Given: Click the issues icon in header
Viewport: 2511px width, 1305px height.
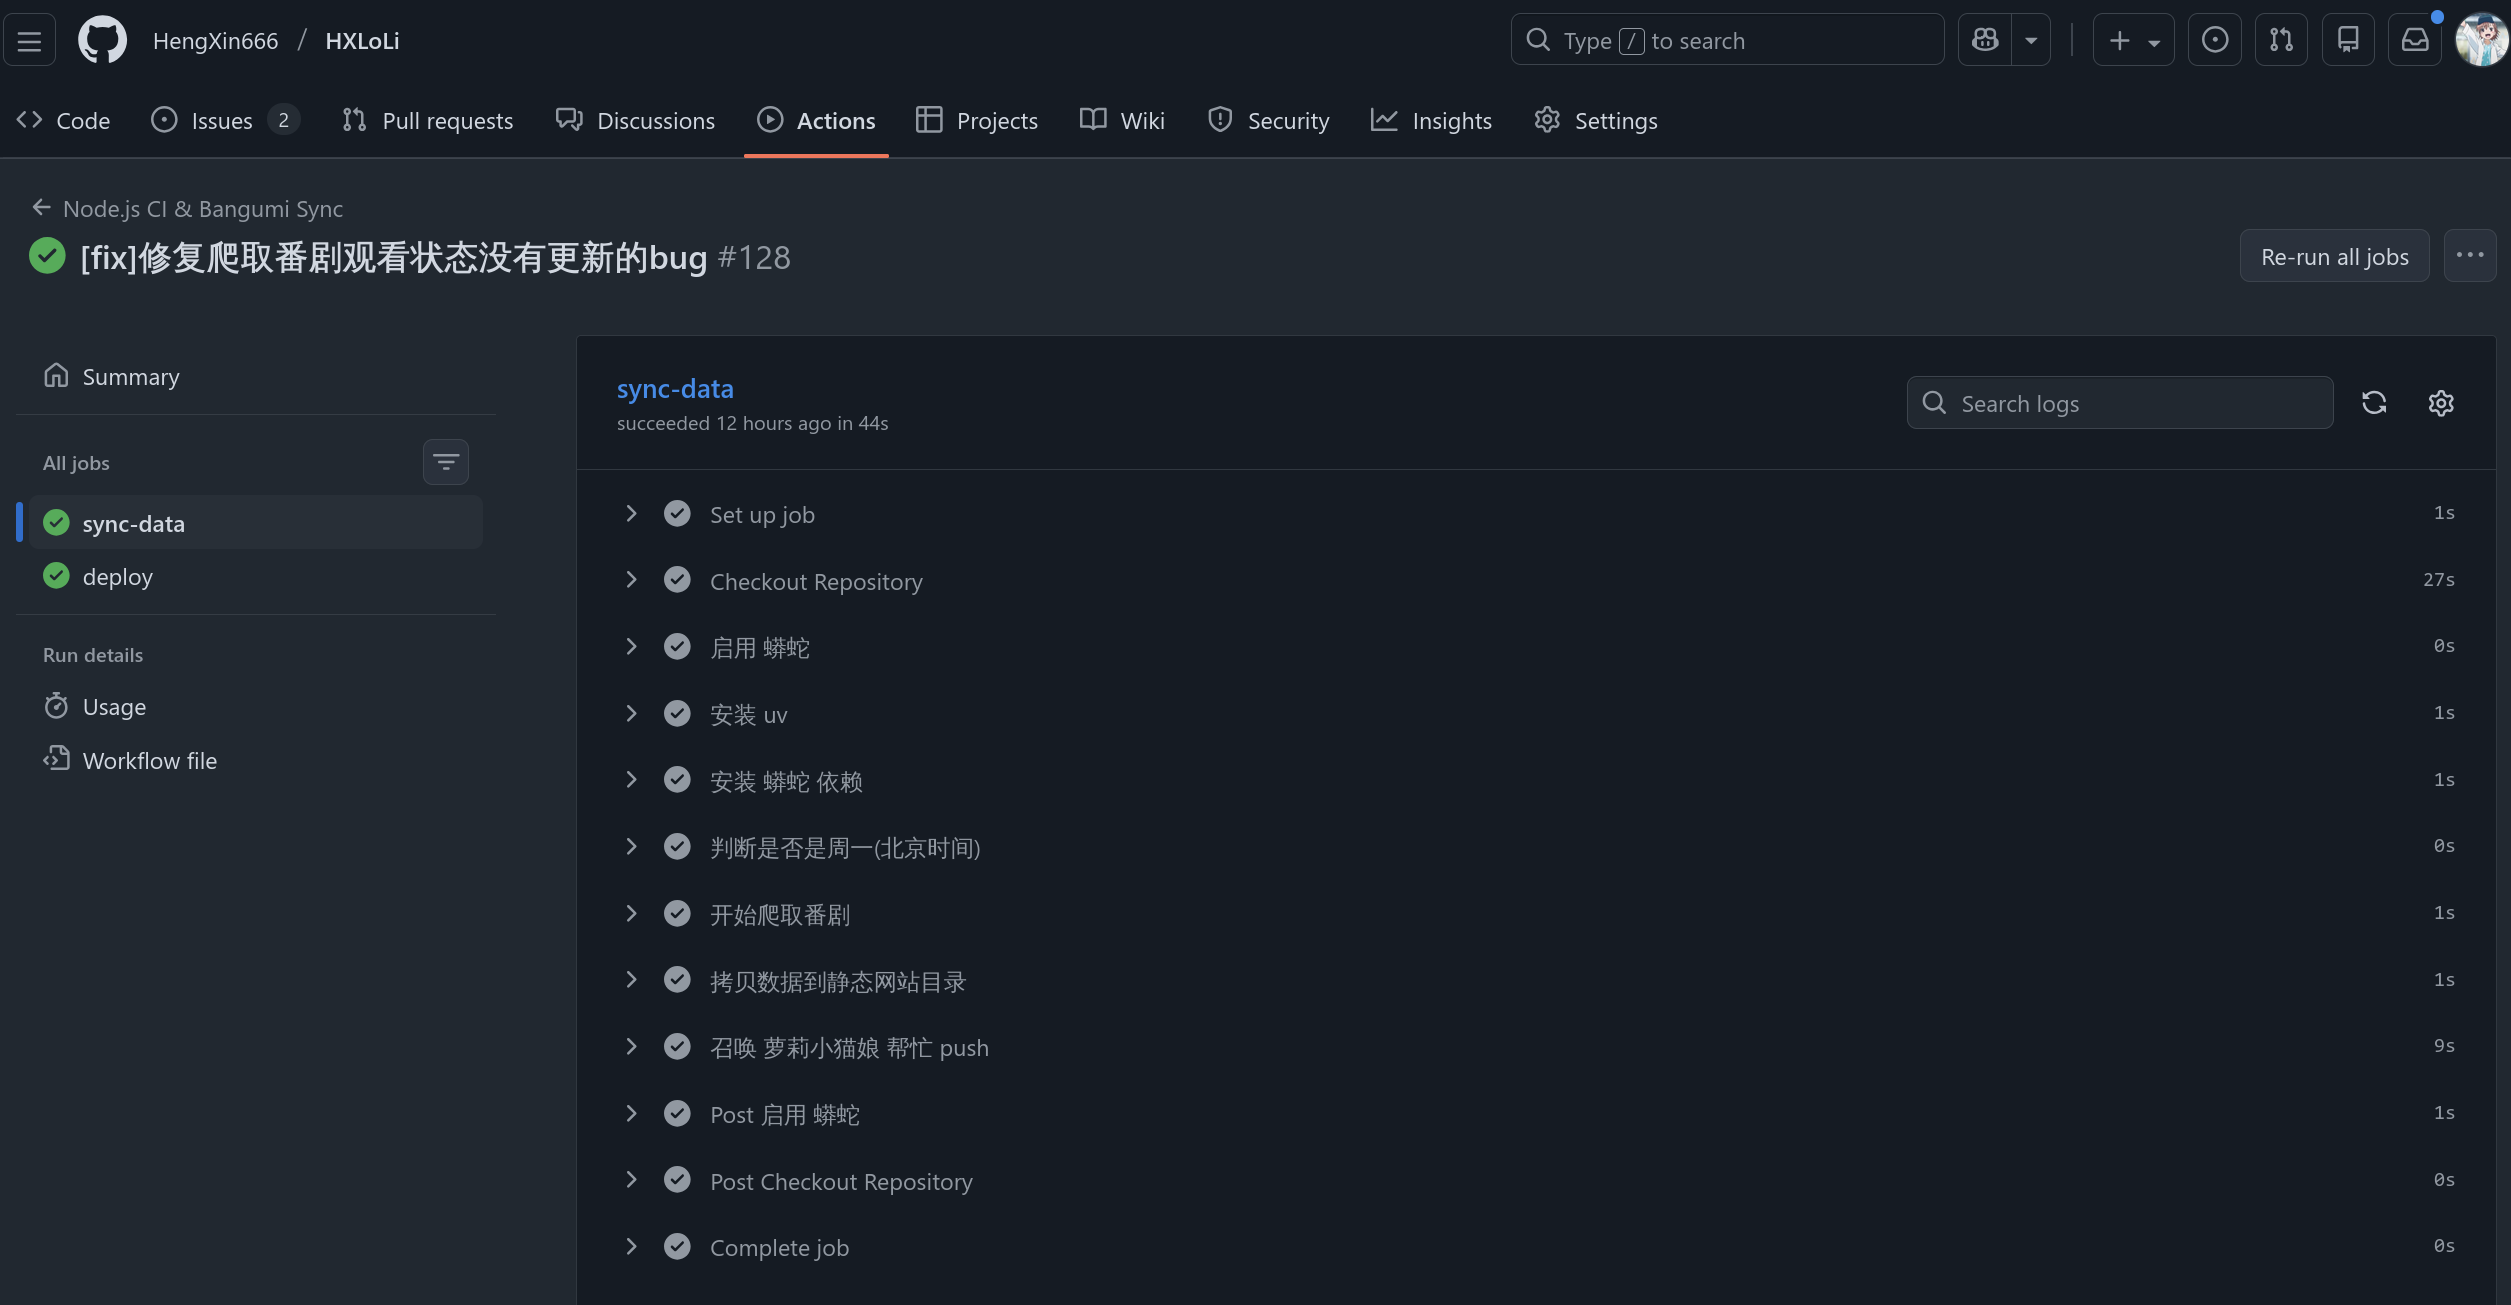Looking at the screenshot, I should click(2215, 40).
